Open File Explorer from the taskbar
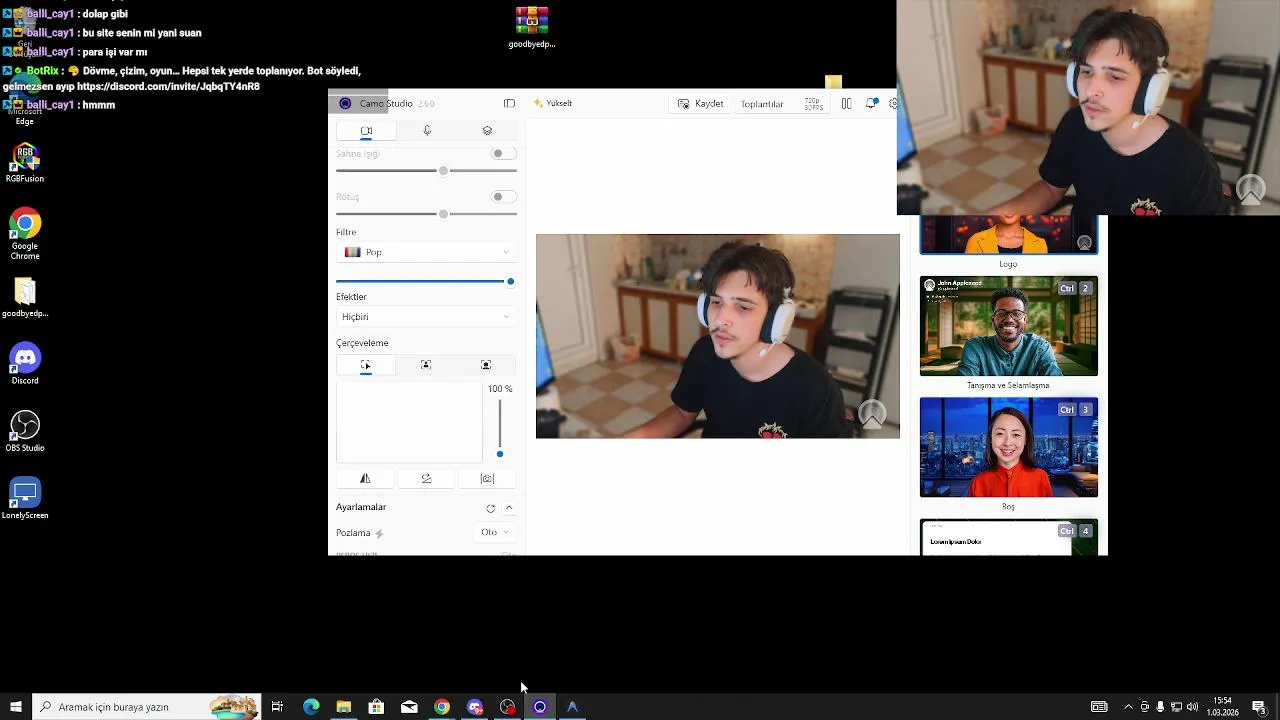Viewport: 1280px width, 720px height. coord(344,707)
